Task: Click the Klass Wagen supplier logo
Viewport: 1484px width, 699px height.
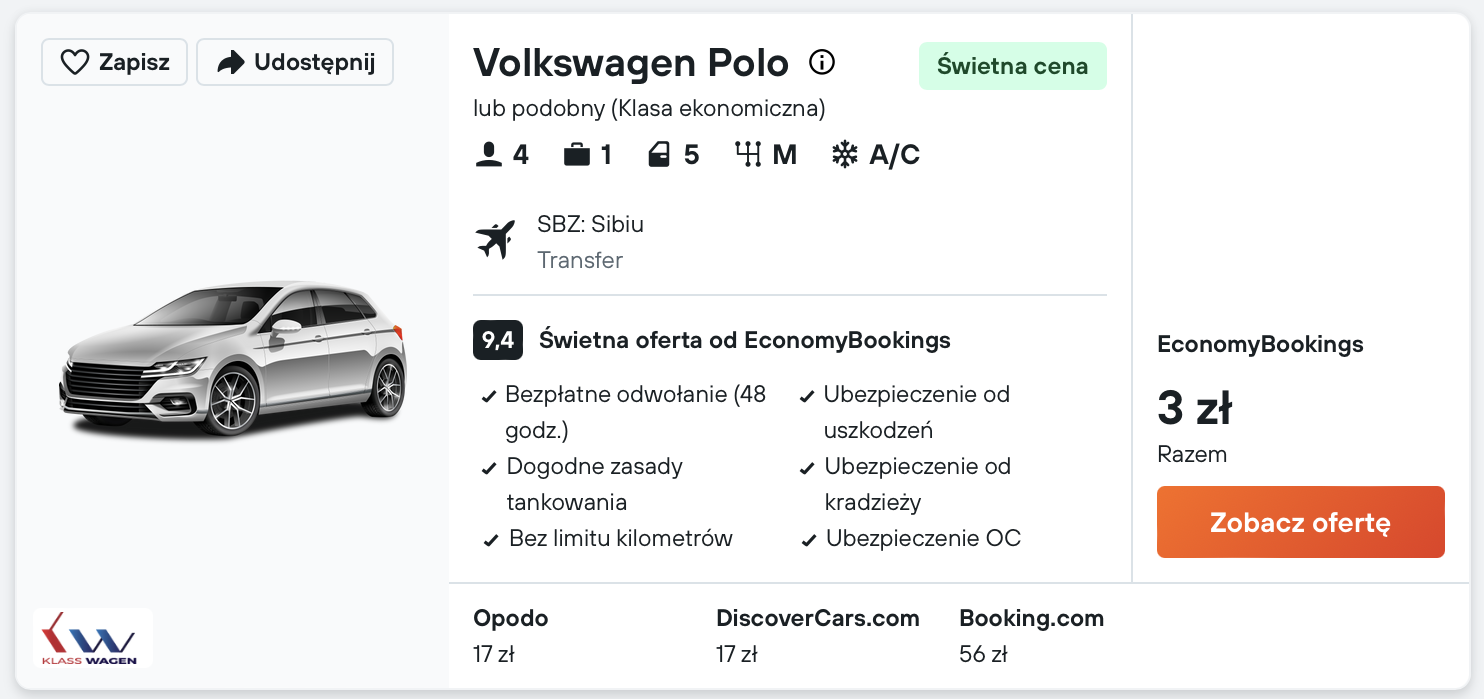Action: point(93,637)
